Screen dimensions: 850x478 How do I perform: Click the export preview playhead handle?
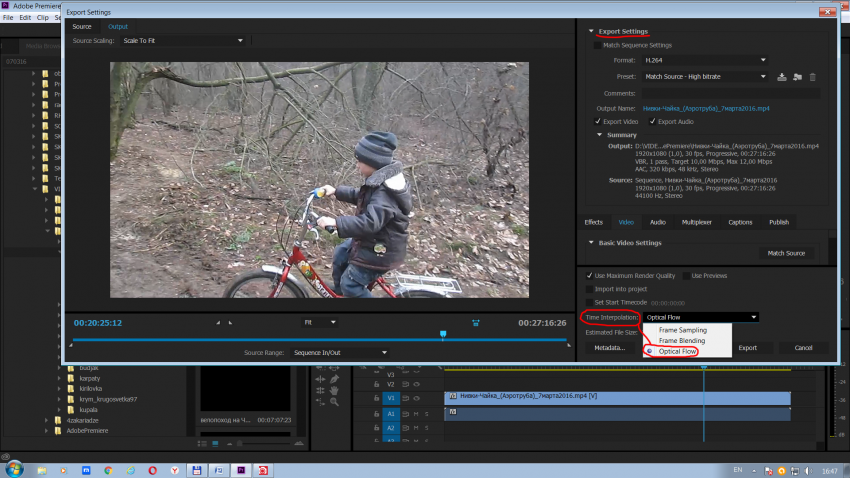443,334
